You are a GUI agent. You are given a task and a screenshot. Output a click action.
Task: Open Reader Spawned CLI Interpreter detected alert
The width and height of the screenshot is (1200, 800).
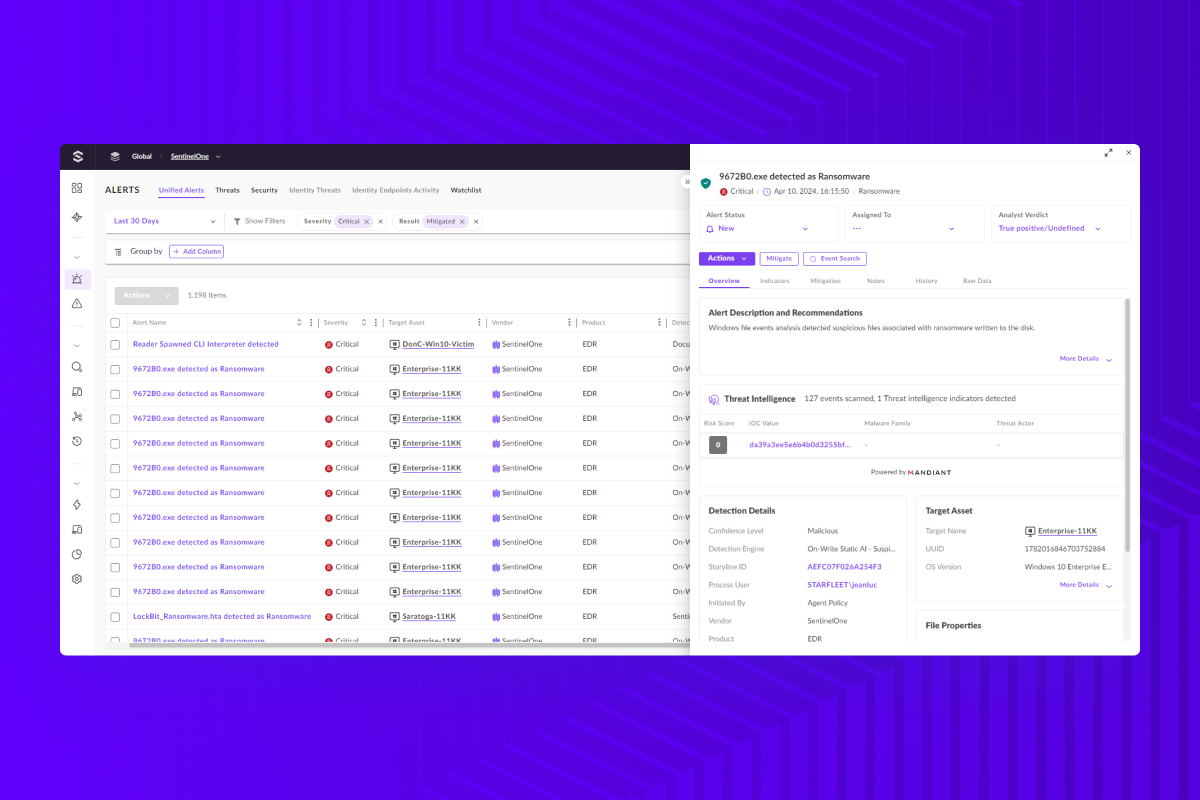(x=206, y=344)
